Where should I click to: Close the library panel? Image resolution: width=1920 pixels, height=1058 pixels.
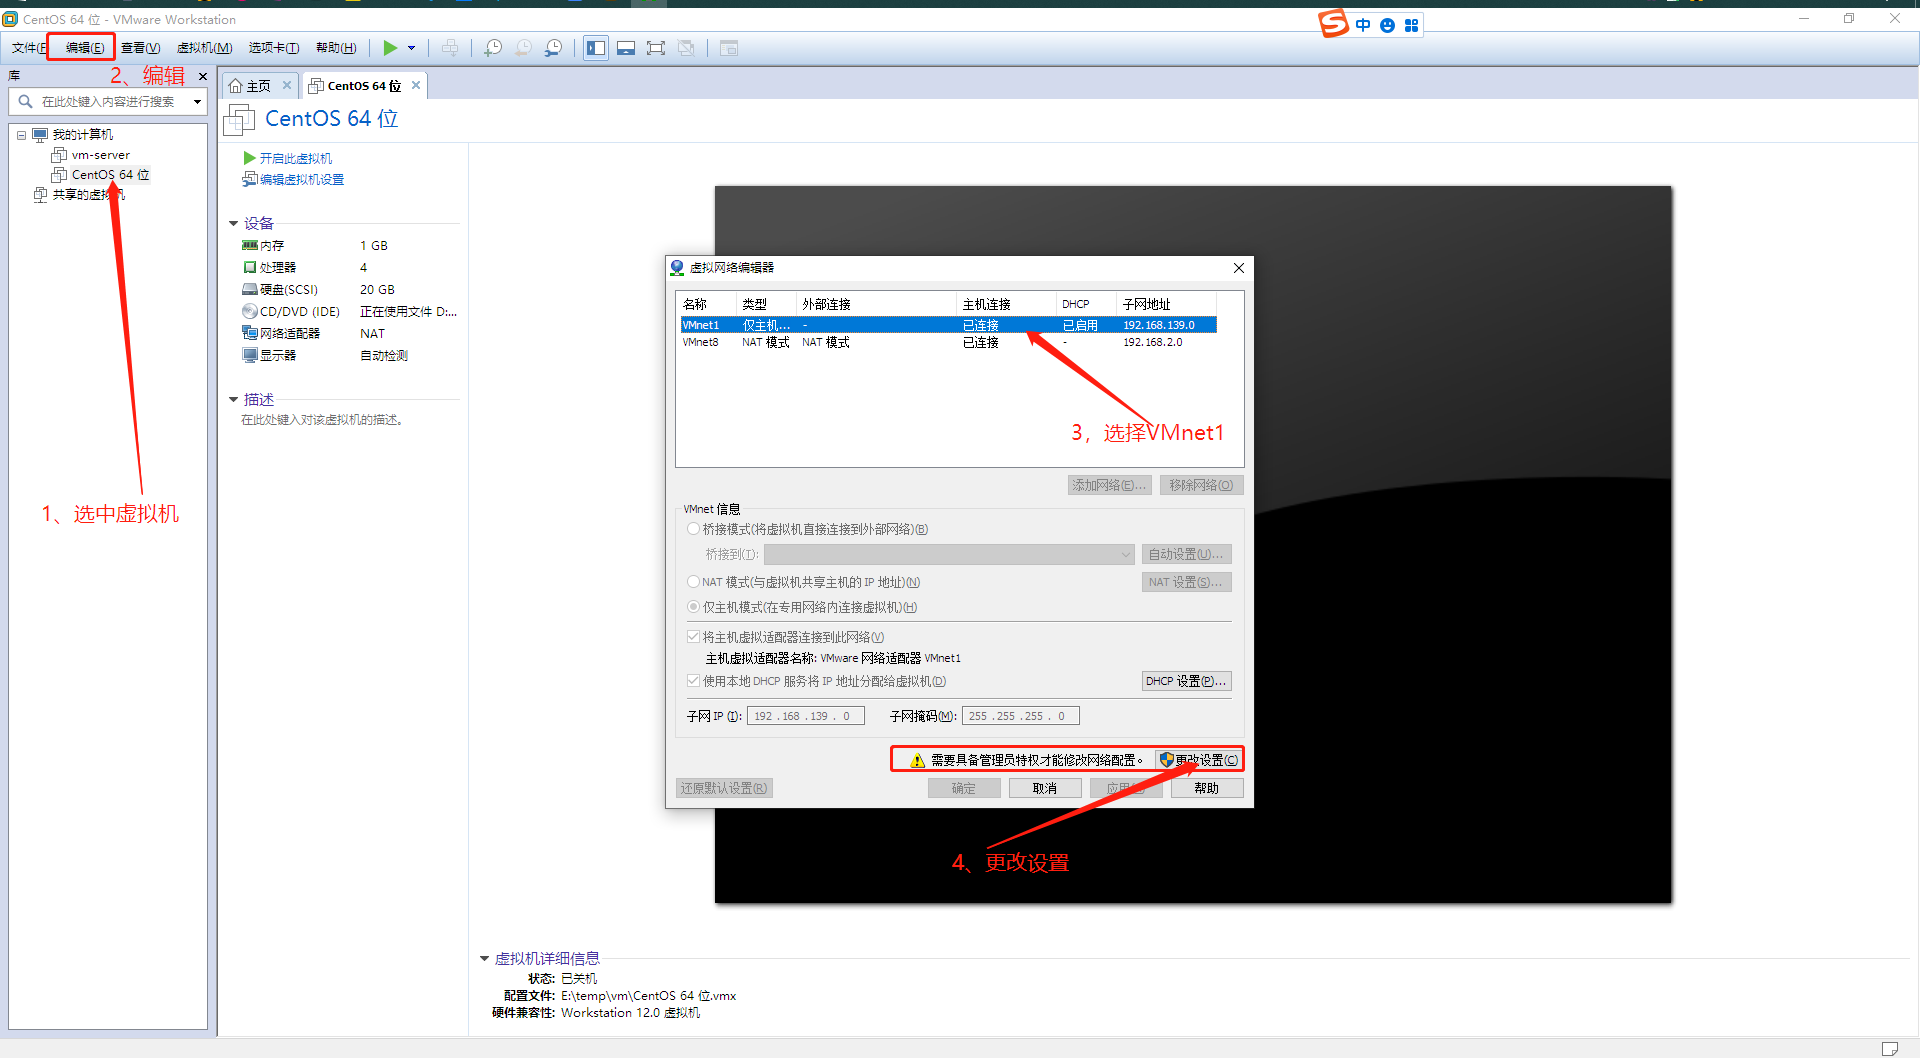(x=203, y=76)
